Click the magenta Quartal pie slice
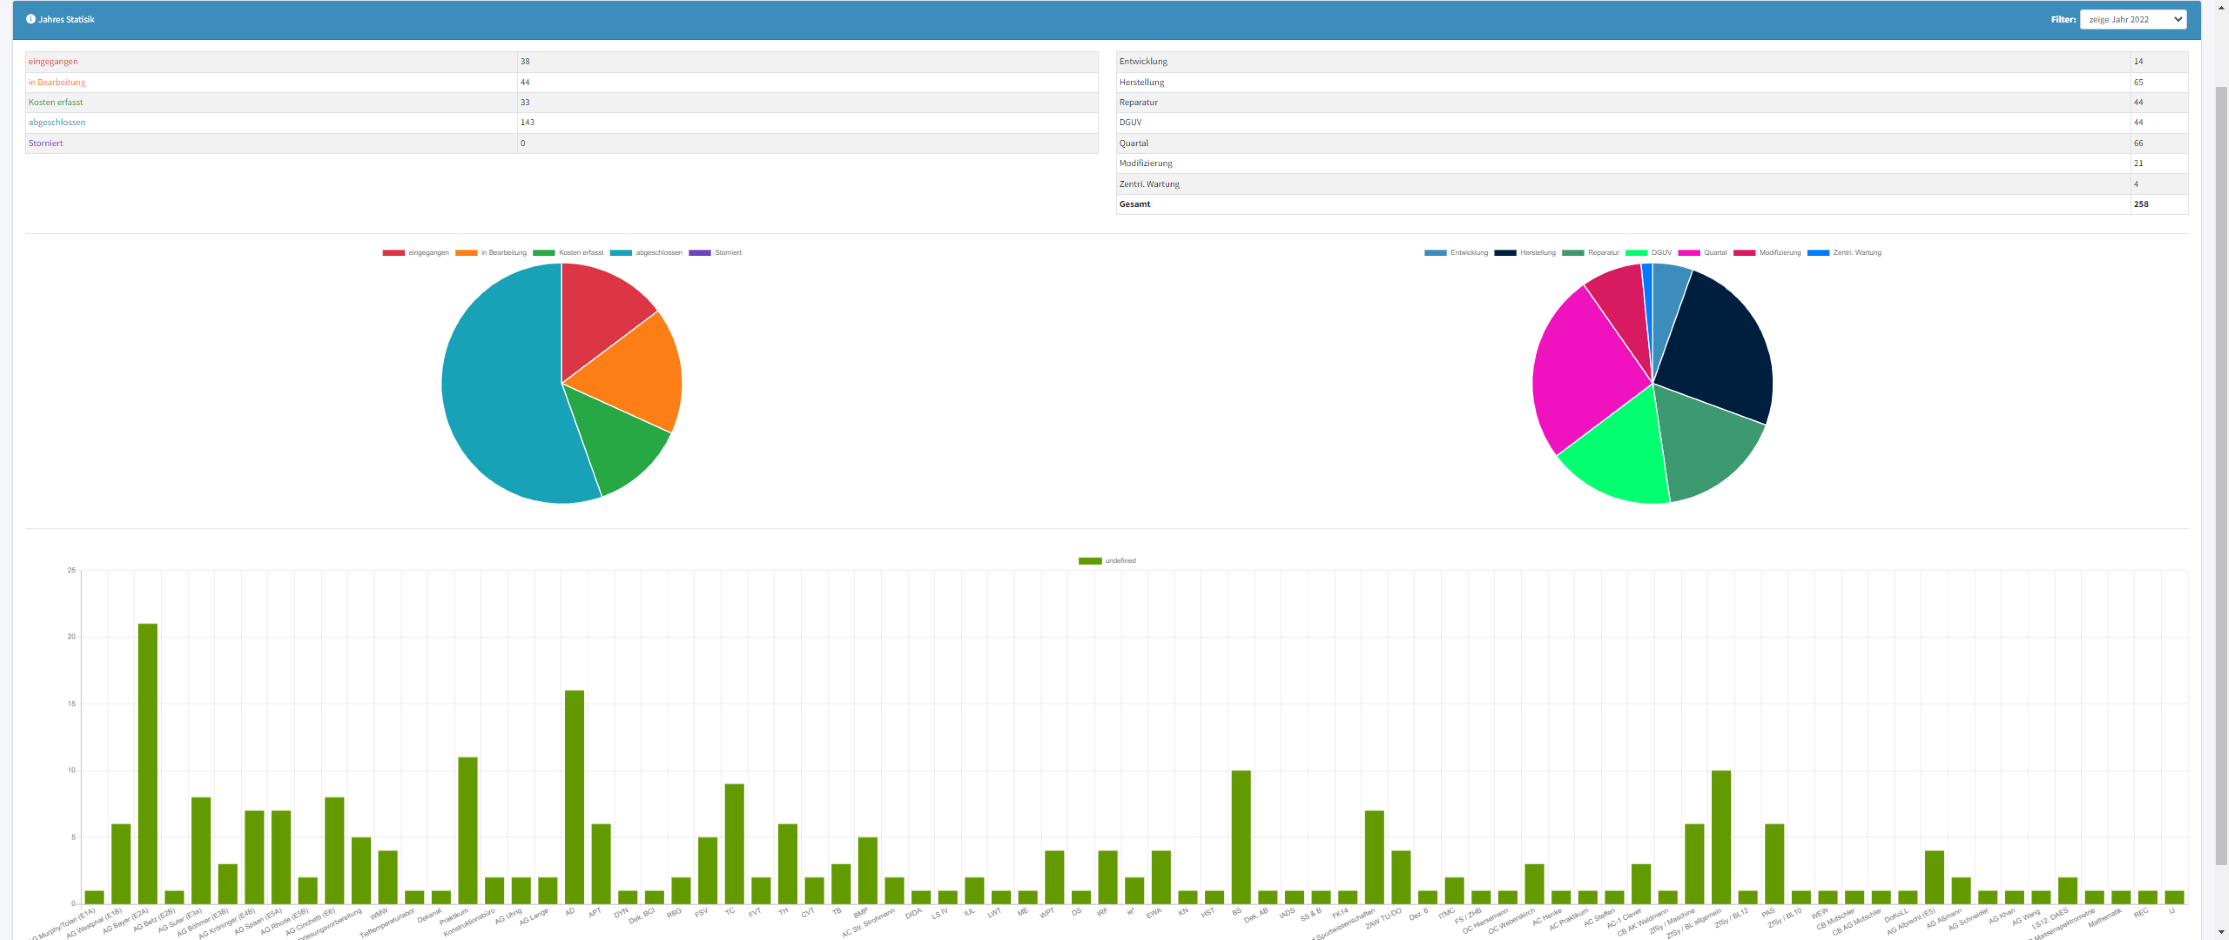The height and width of the screenshot is (940, 2229). point(1585,370)
